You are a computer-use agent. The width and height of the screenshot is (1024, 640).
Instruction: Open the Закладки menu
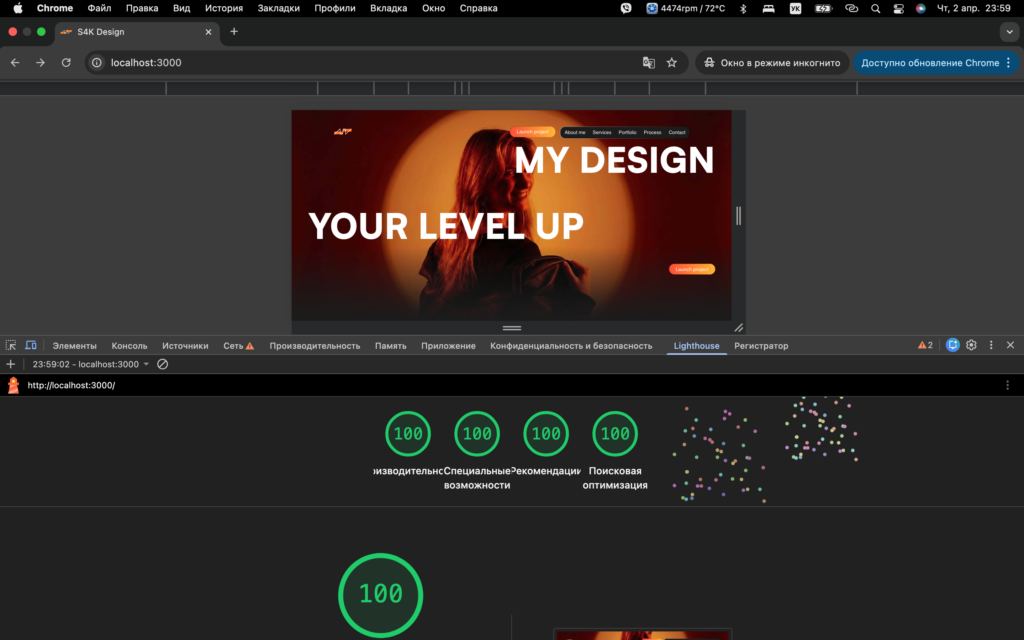[278, 8]
